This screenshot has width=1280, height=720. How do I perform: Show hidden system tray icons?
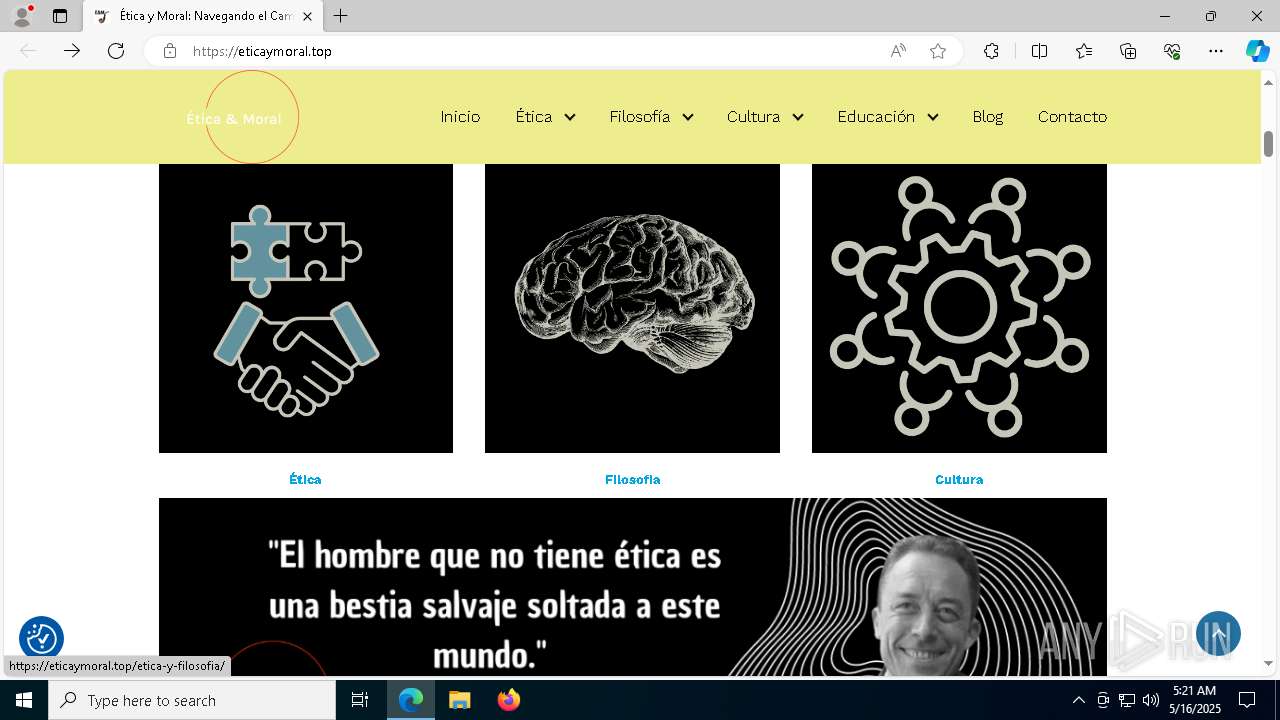pyautogui.click(x=1078, y=700)
